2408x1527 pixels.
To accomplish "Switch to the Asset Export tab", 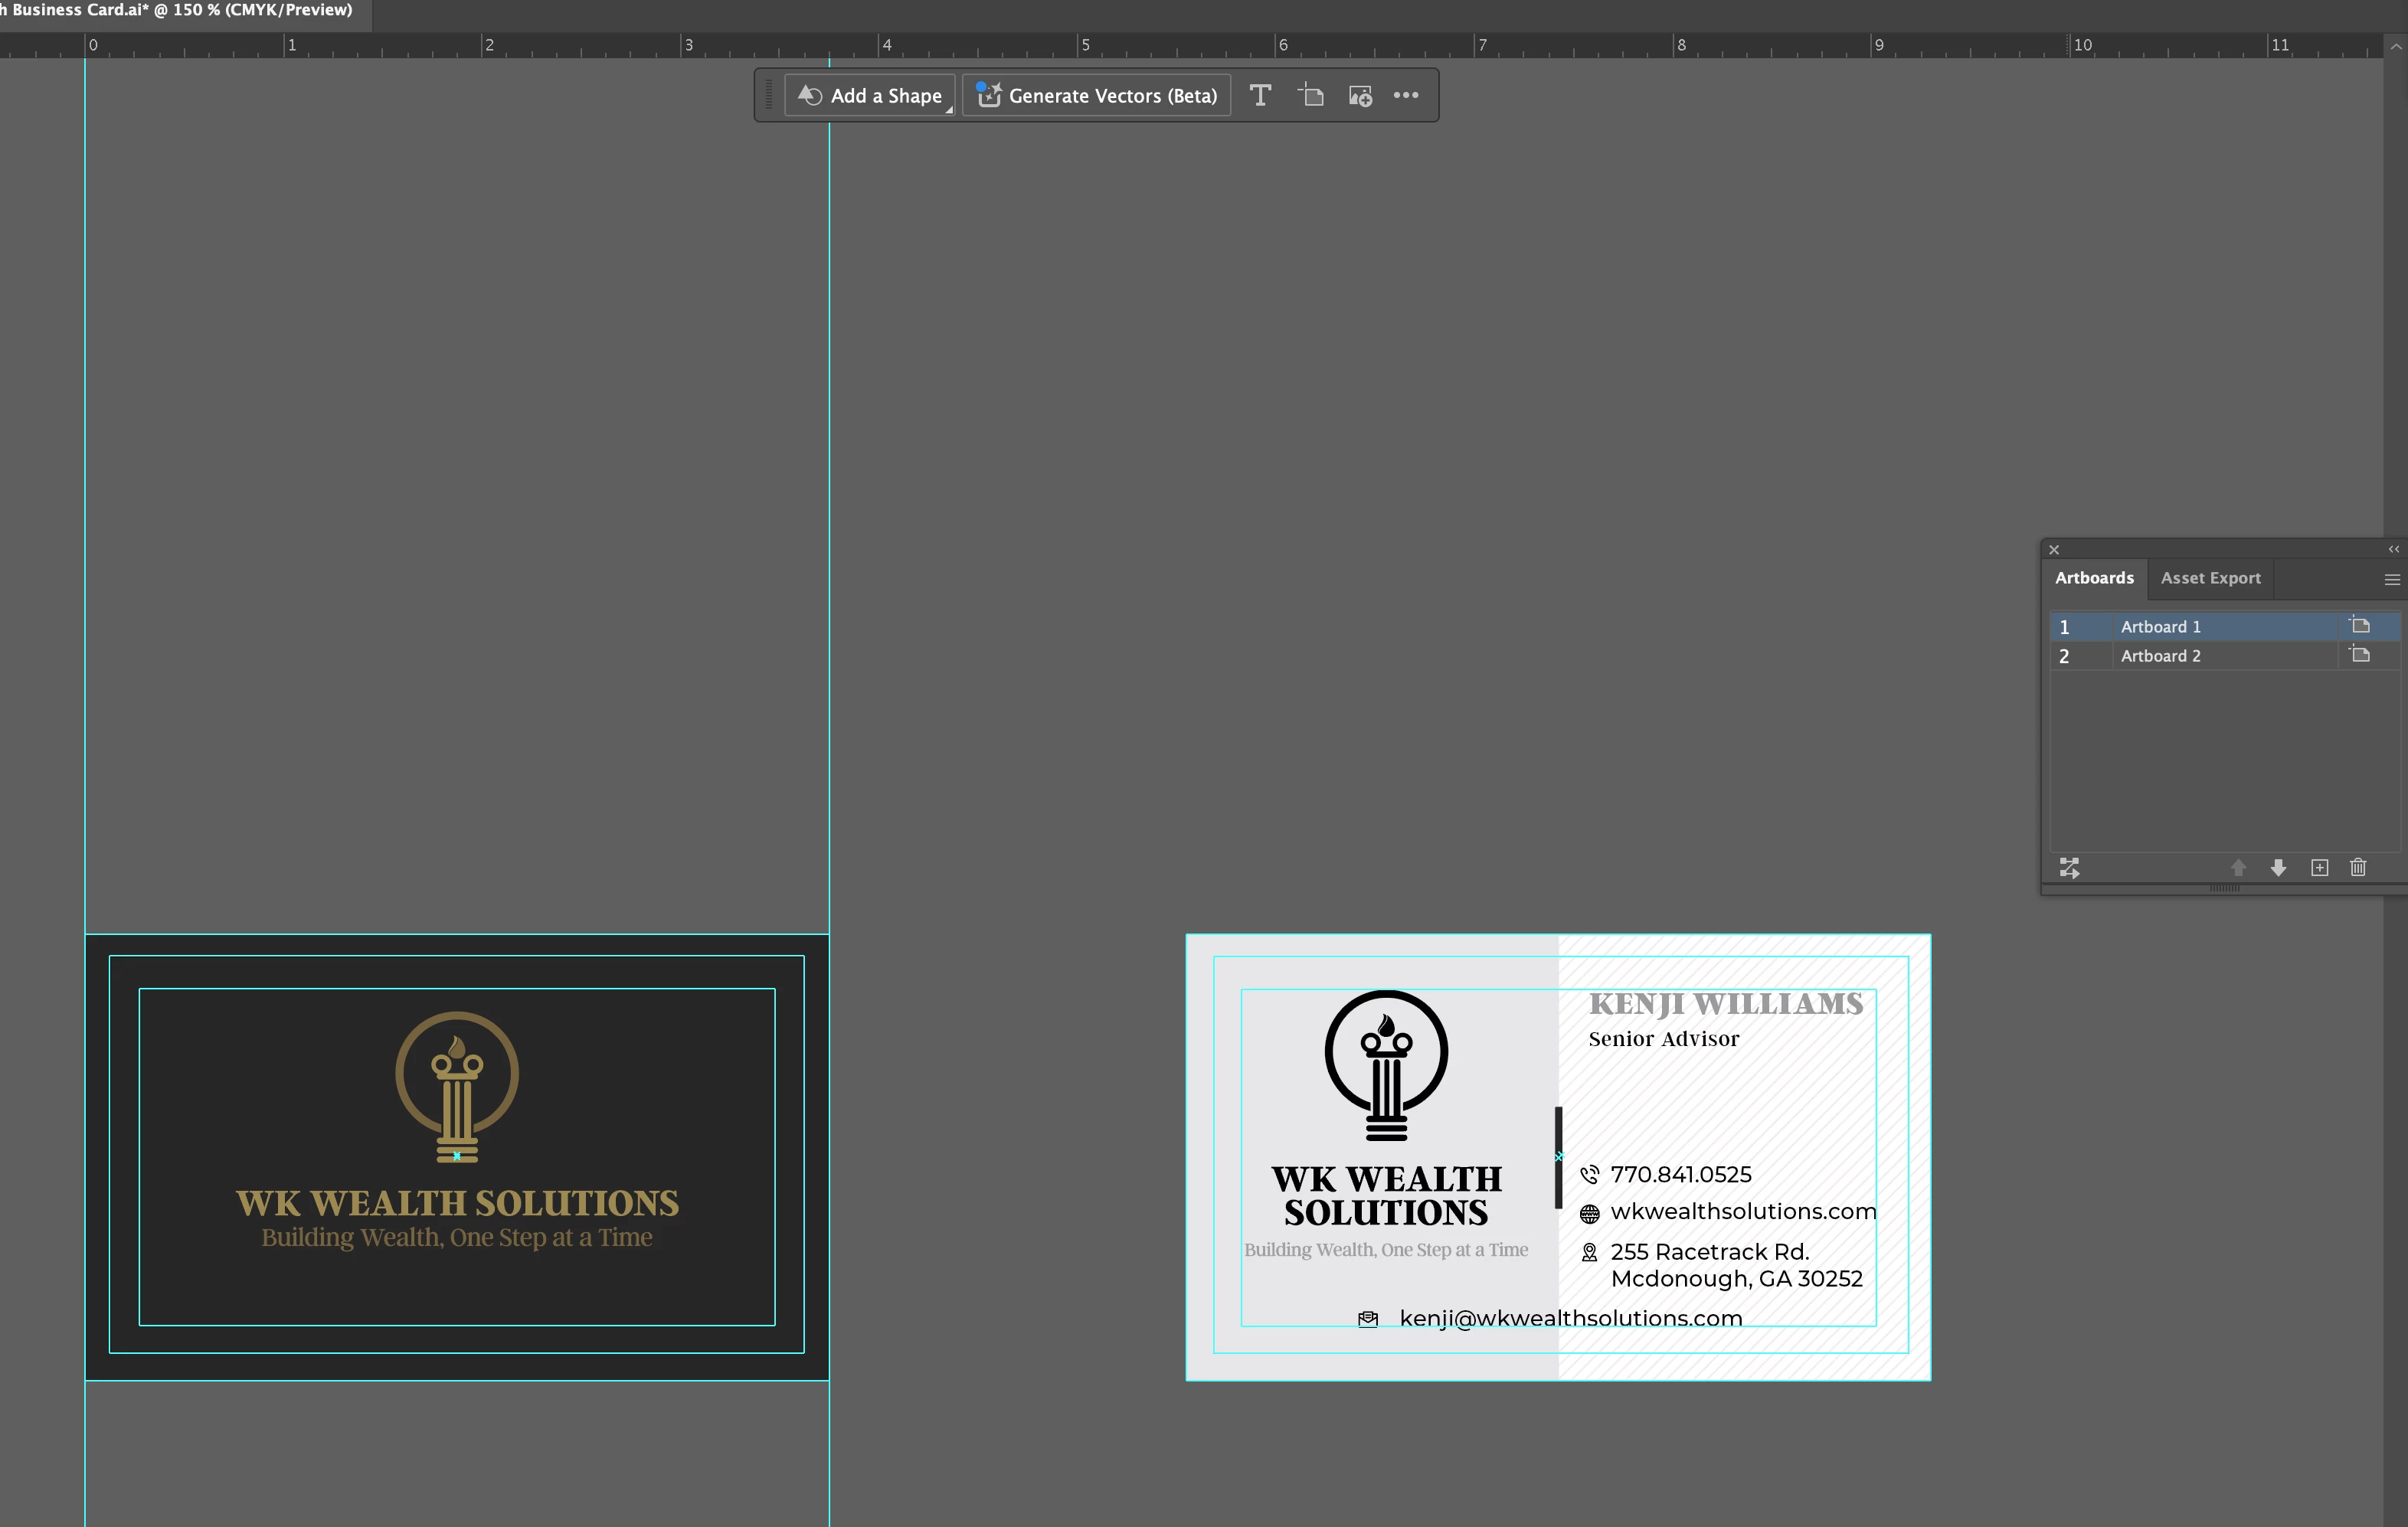I will [x=2210, y=578].
